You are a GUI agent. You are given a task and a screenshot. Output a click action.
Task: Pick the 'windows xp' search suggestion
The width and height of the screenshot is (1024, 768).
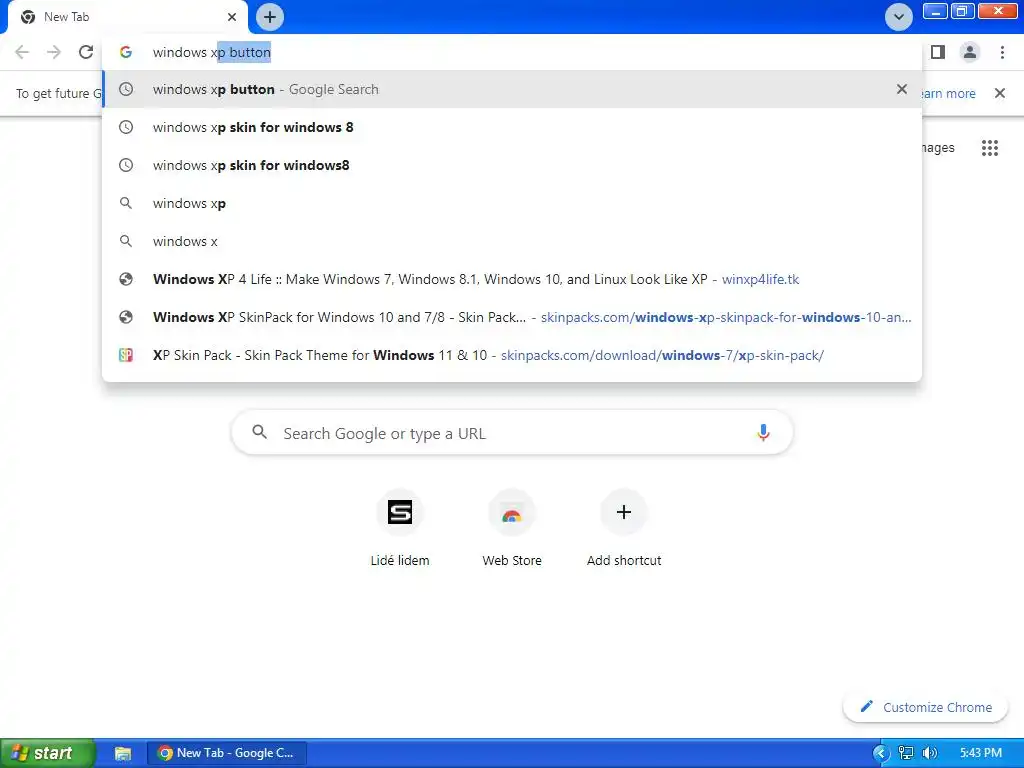[512, 203]
